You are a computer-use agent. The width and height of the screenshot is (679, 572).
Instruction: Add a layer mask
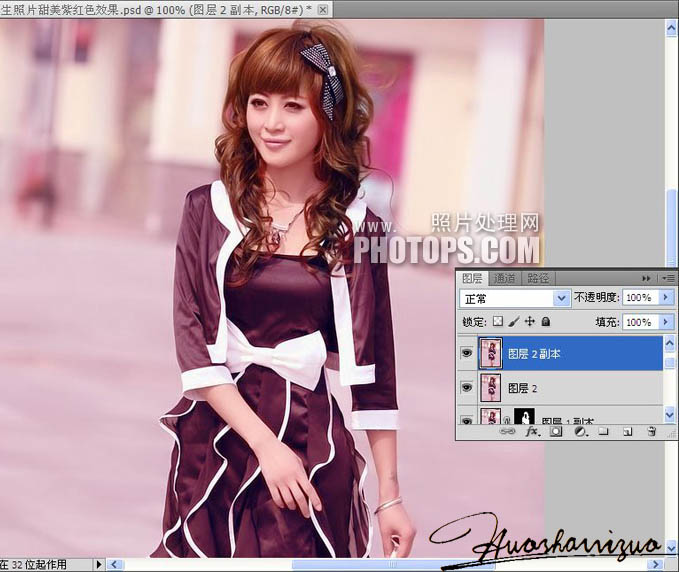click(556, 432)
